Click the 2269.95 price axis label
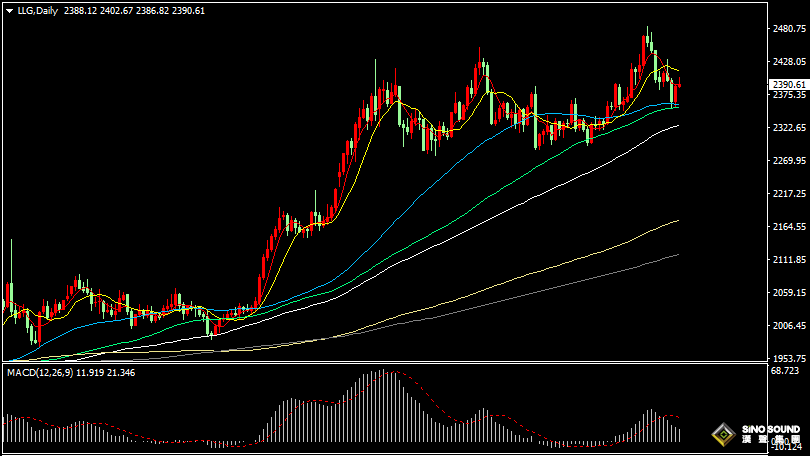Screen dimensions: 810x456 (x=788, y=161)
